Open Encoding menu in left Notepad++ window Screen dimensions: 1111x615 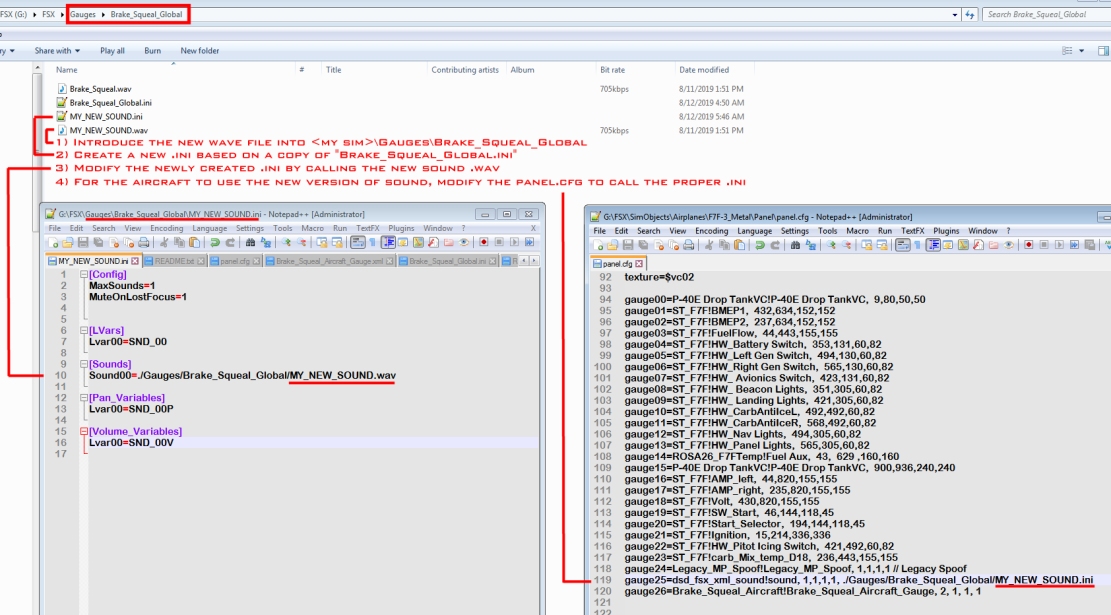click(x=167, y=228)
